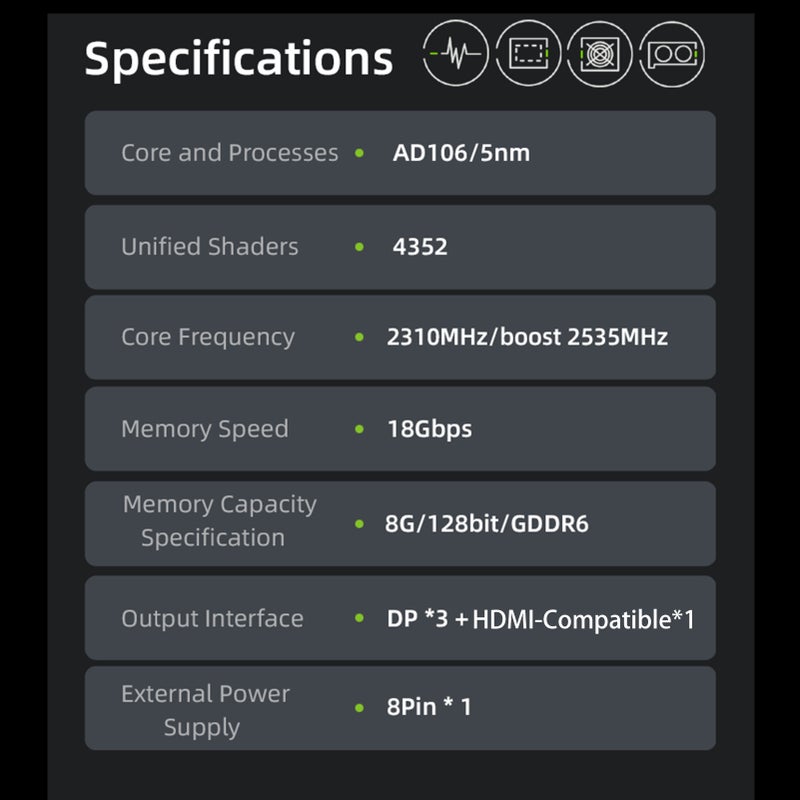
Task: Click the cooling fan icon
Action: click(599, 54)
